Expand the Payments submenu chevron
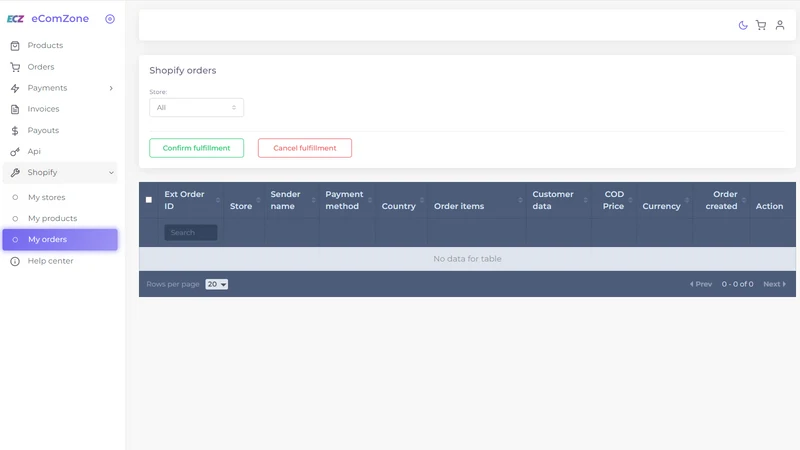800x450 pixels. (x=111, y=88)
